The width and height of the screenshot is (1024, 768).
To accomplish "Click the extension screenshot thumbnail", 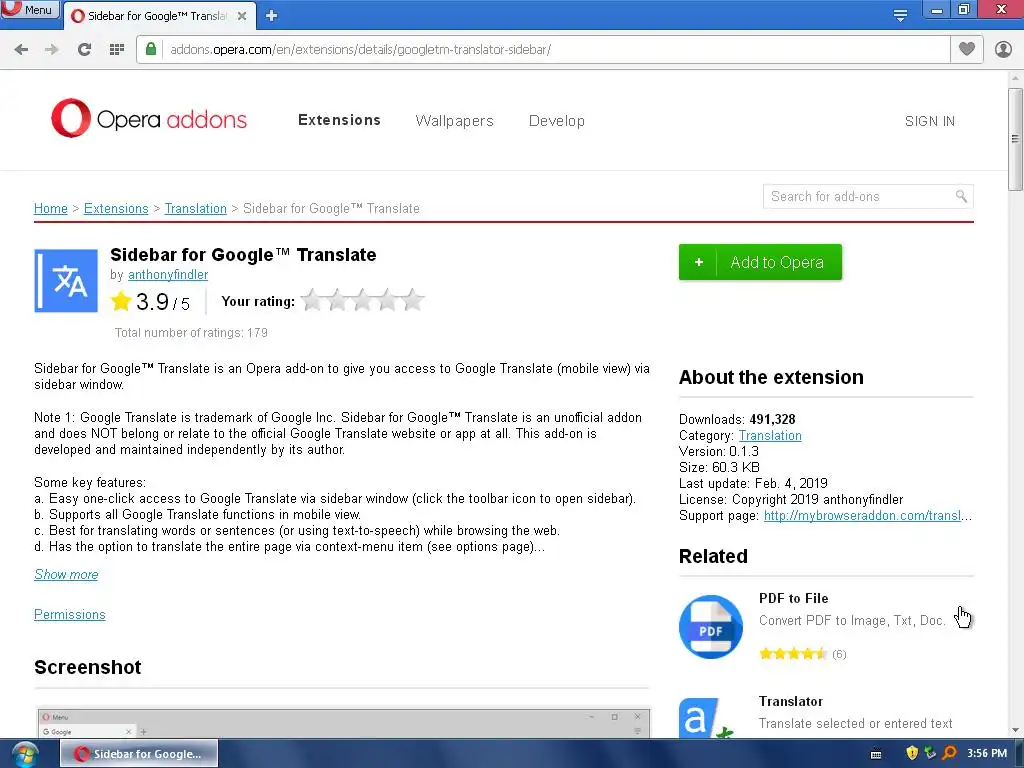I will click(343, 724).
